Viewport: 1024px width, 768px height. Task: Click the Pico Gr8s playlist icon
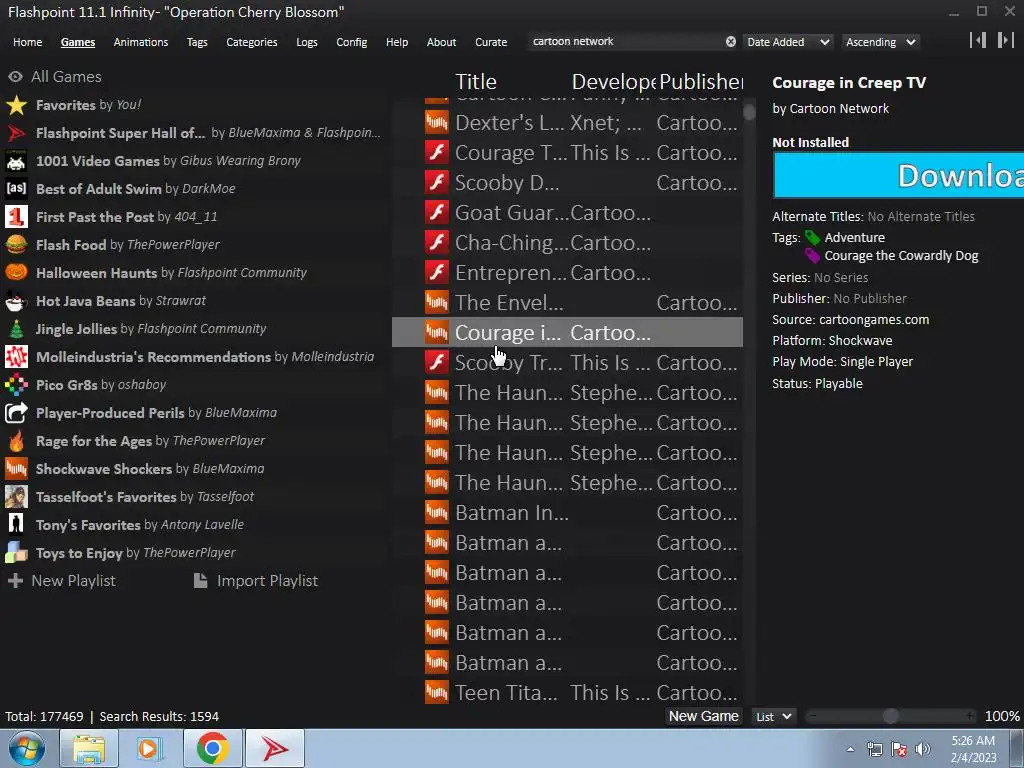[16, 385]
